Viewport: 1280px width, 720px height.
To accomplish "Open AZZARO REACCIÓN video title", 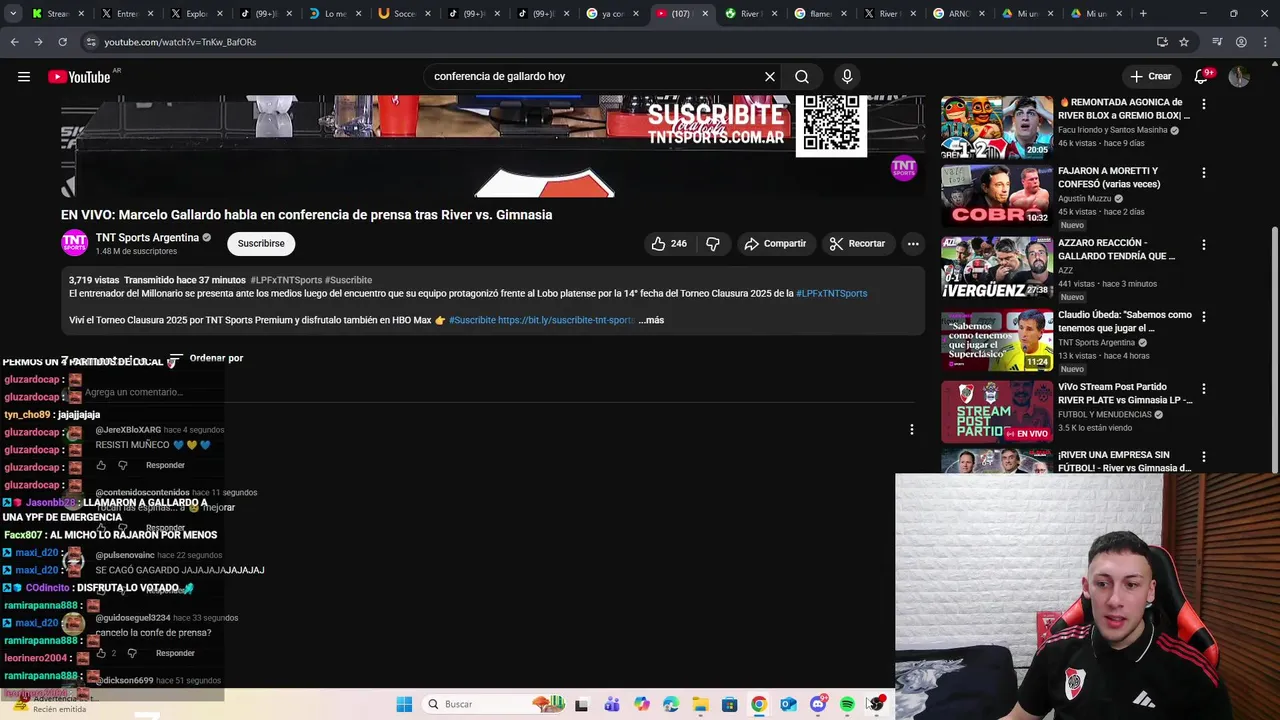I will pos(1116,249).
